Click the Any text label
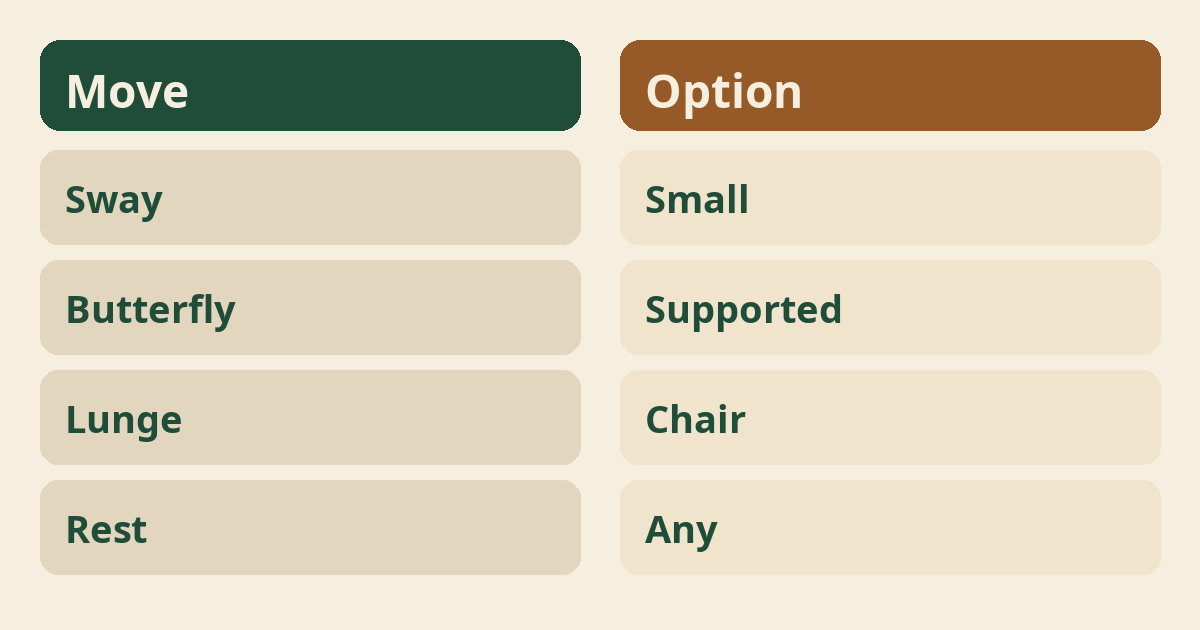 click(x=681, y=531)
